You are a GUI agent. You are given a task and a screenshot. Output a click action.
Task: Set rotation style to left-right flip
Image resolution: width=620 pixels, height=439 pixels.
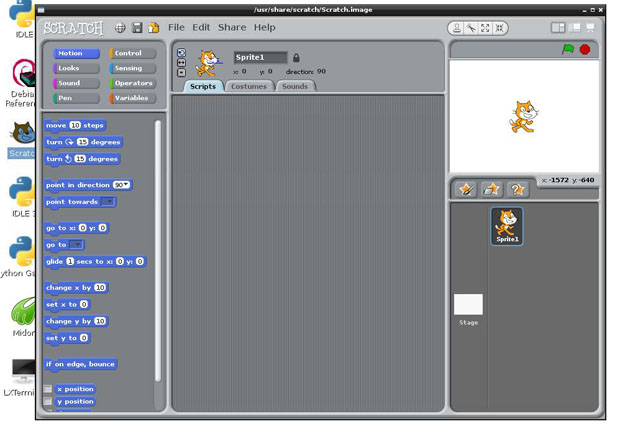(181, 62)
